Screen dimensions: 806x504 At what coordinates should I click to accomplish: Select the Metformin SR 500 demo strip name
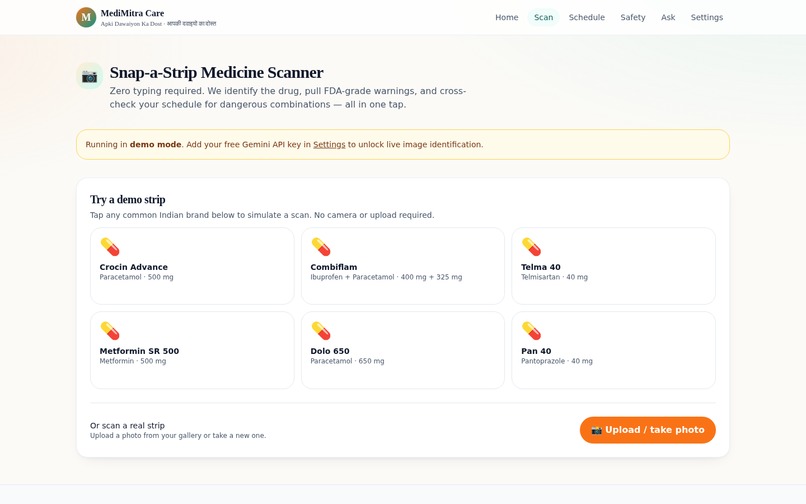139,351
